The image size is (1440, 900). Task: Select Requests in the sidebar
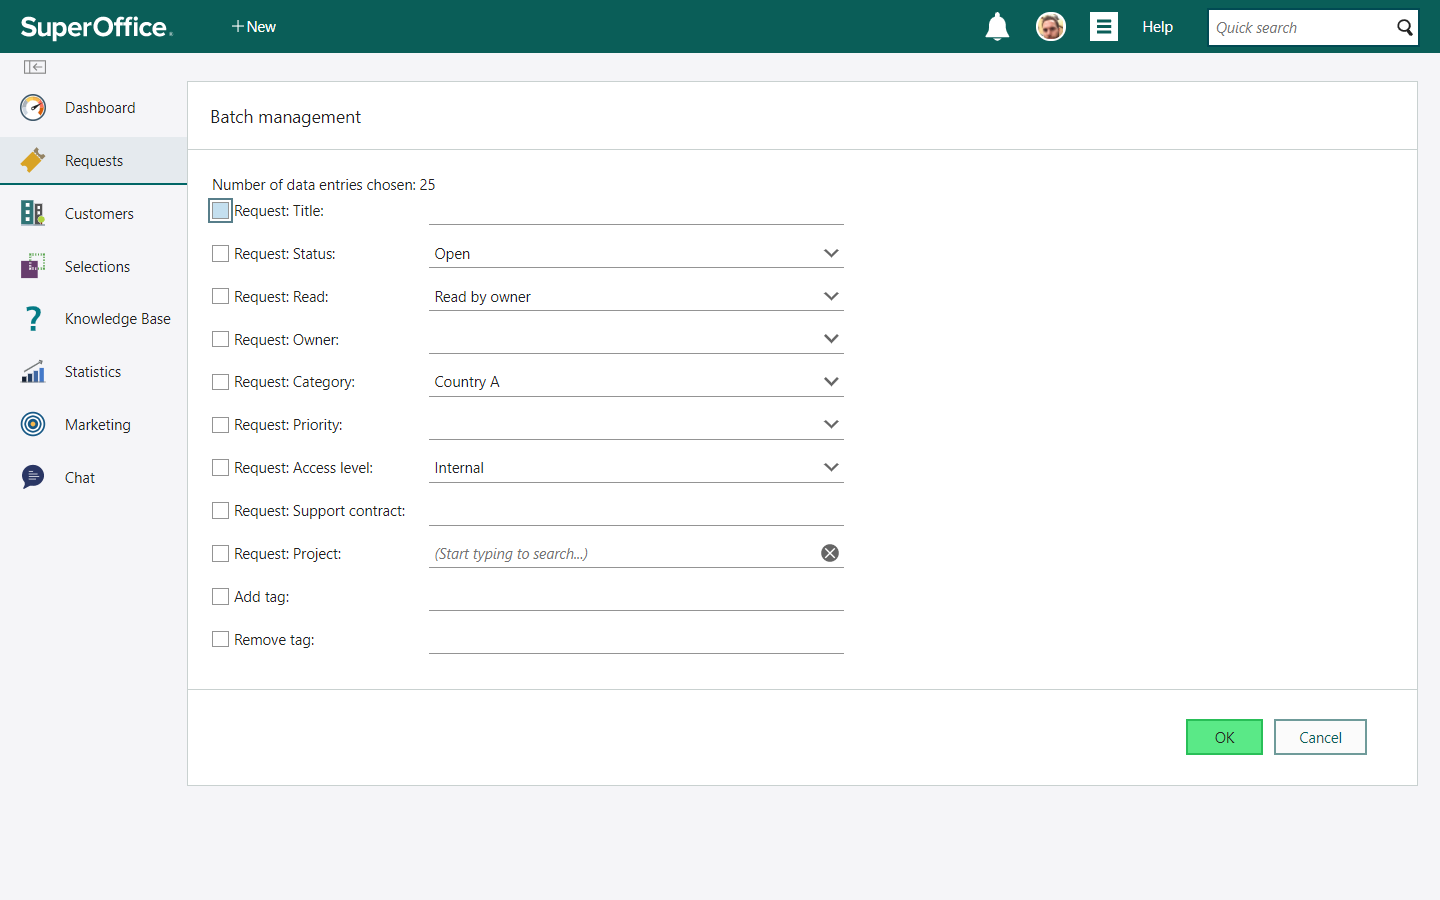click(94, 161)
